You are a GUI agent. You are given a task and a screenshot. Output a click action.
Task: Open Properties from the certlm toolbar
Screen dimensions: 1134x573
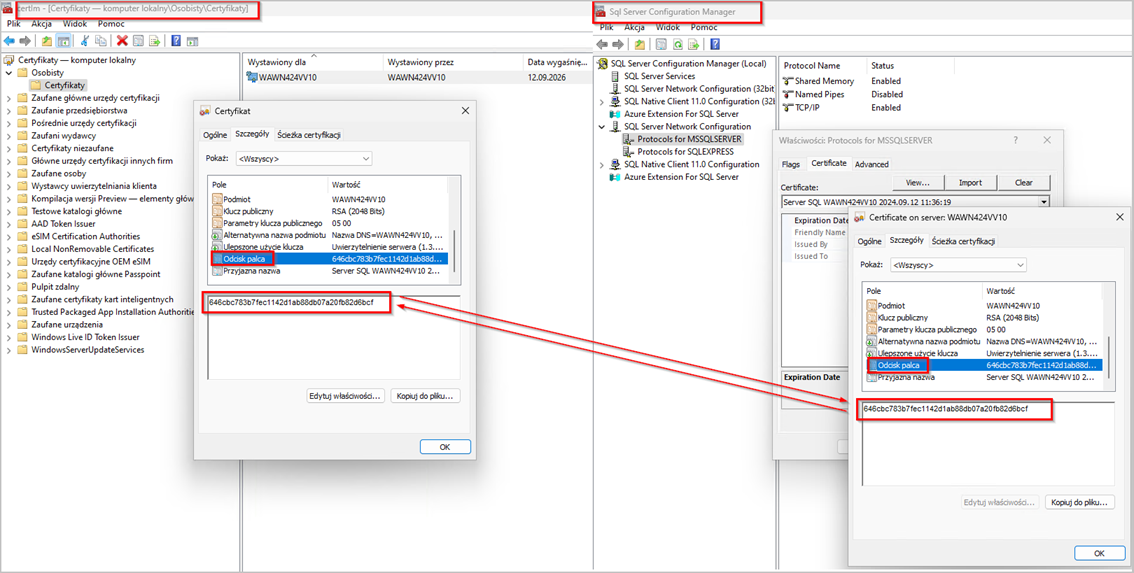click(x=138, y=41)
